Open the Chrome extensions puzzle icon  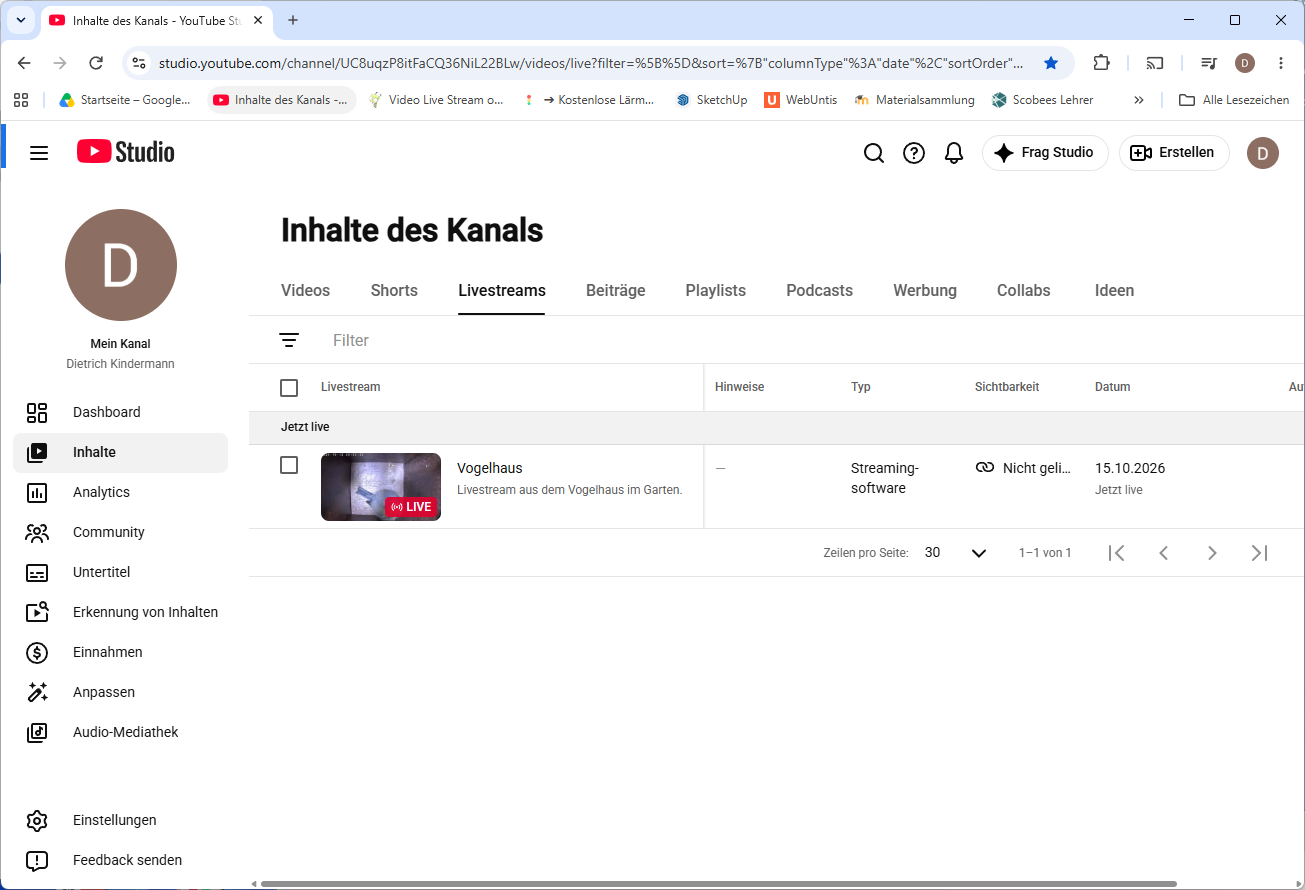1101,63
